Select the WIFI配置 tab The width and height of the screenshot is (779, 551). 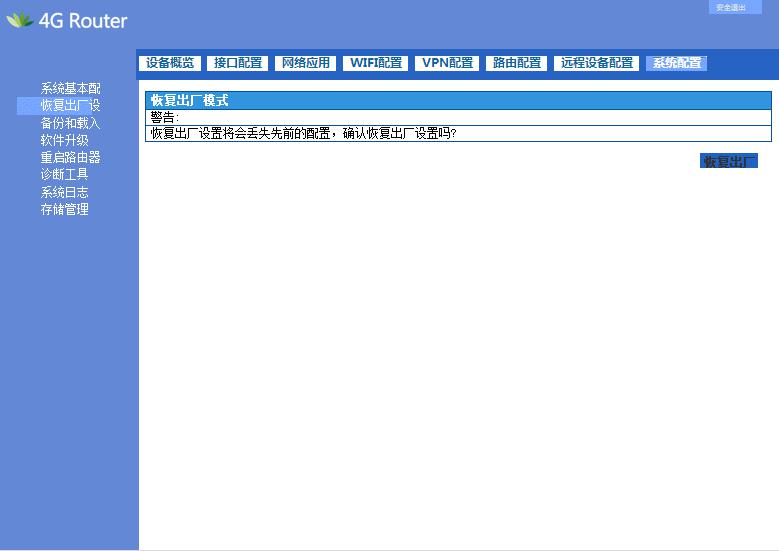click(376, 63)
